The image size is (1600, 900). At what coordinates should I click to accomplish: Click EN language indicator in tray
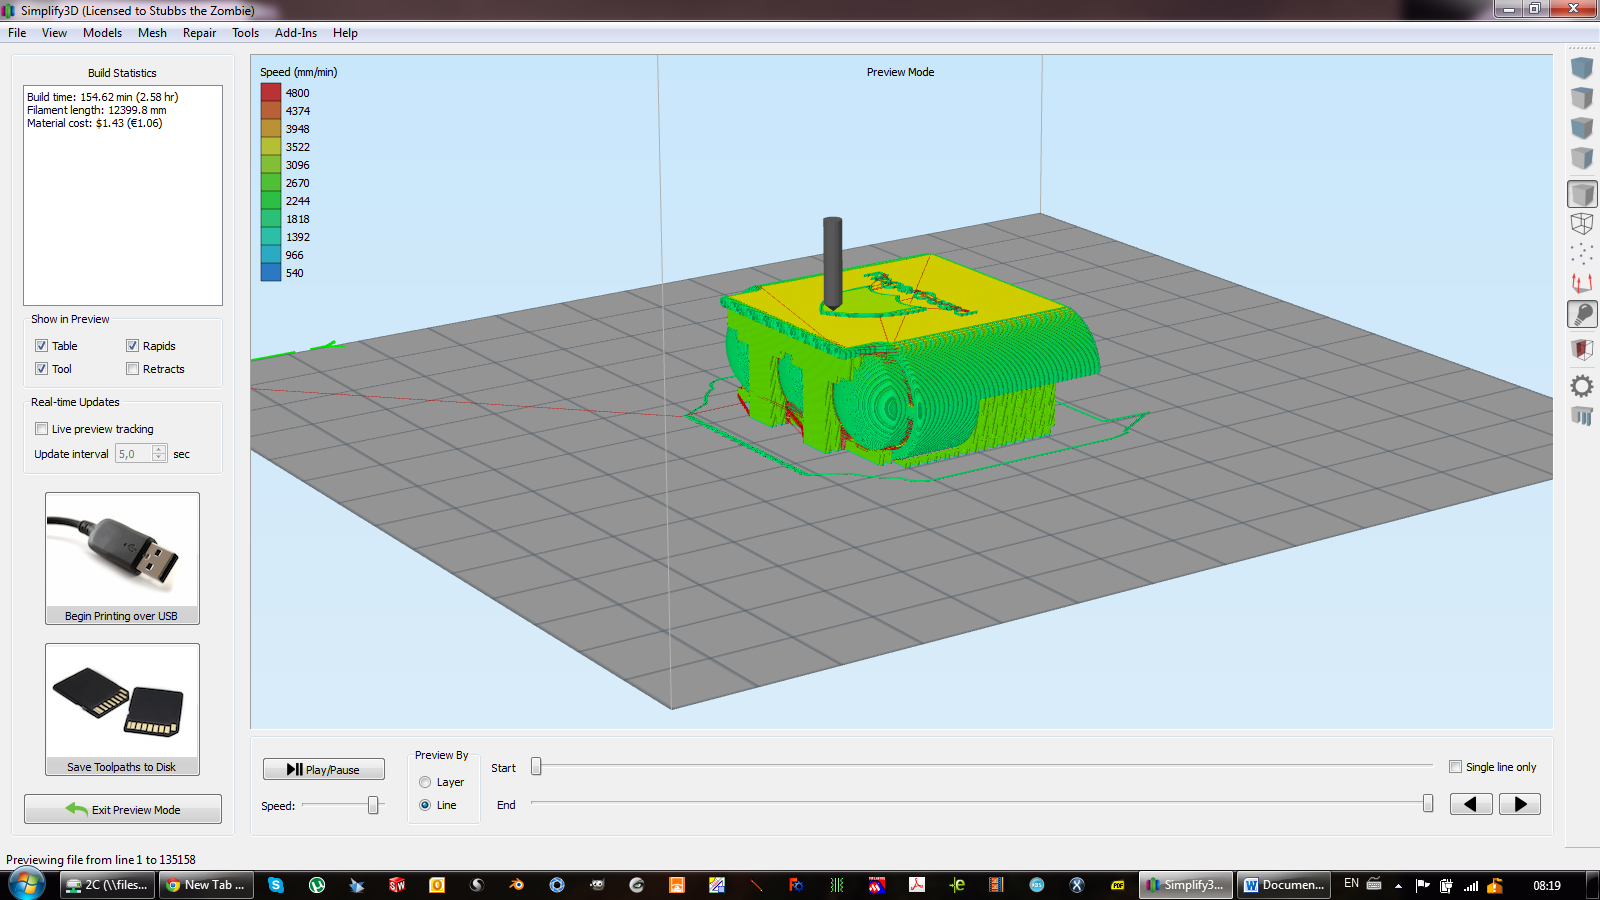click(1351, 884)
